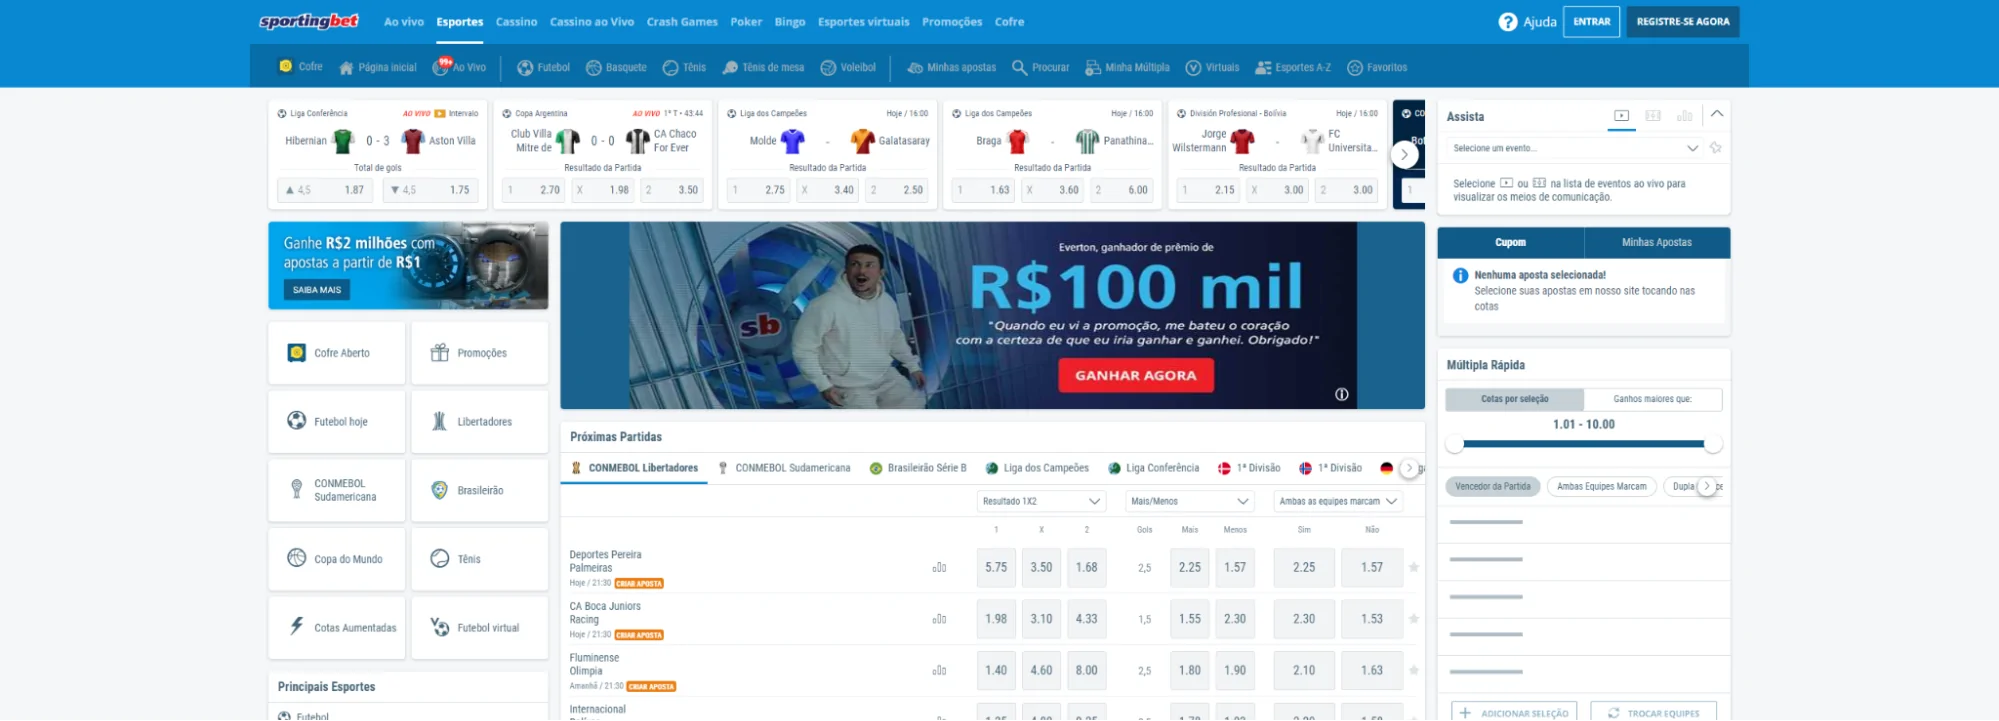Open Favoritos in the sports toolbar
The width and height of the screenshot is (1999, 721).
1377,68
